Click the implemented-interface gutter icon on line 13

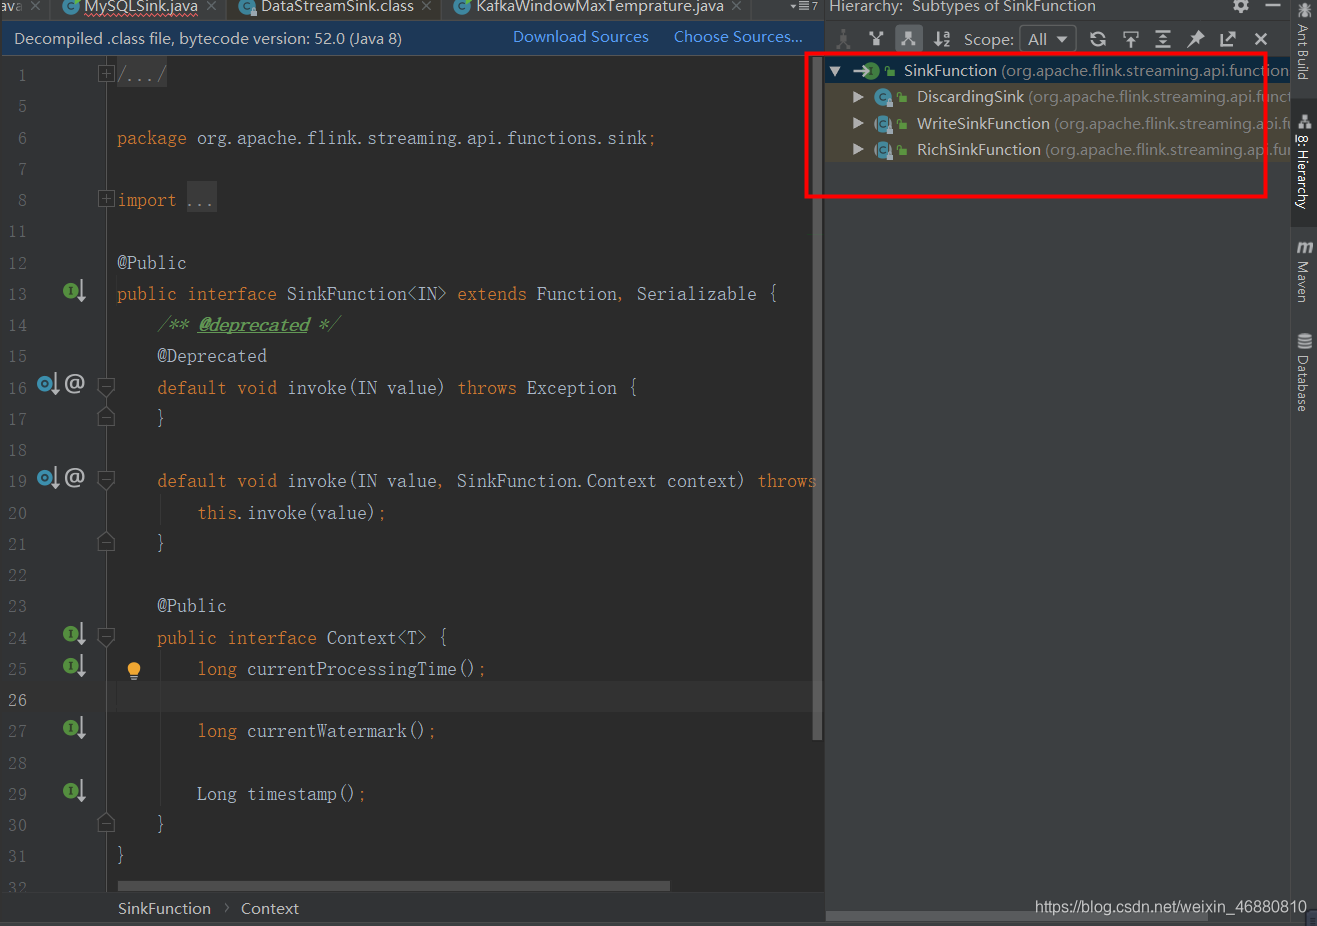tap(74, 291)
